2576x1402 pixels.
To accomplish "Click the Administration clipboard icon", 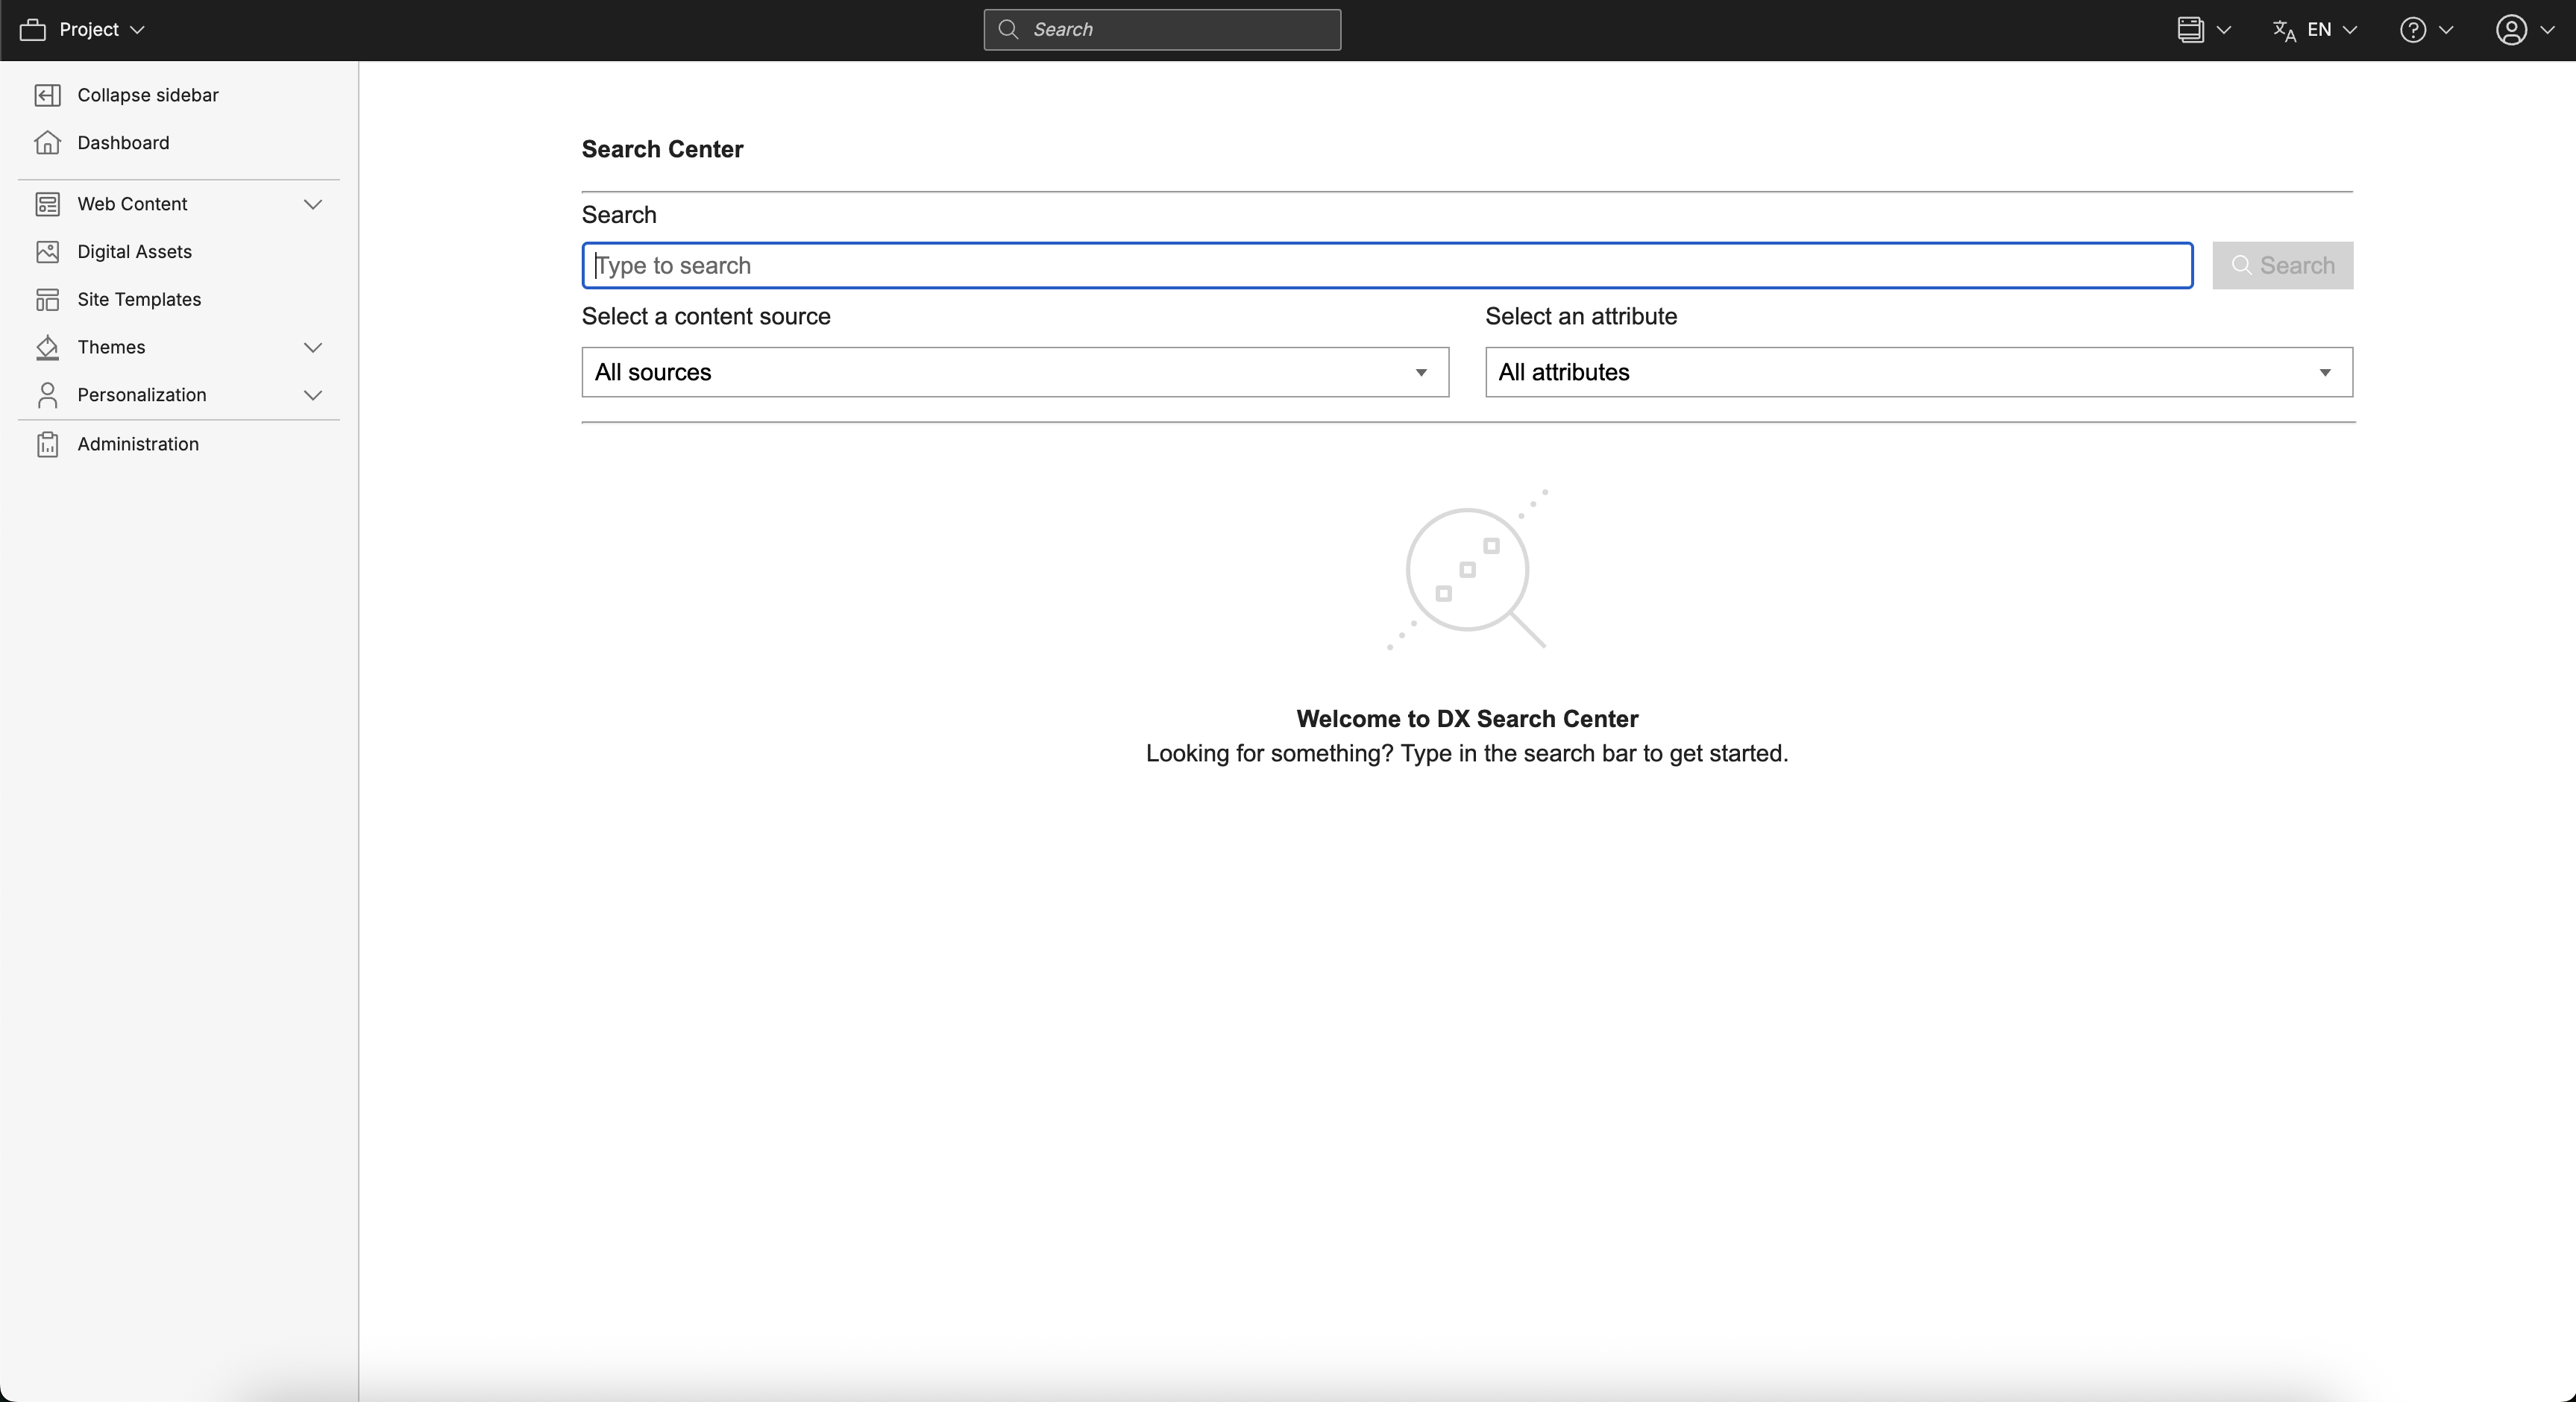I will point(47,444).
